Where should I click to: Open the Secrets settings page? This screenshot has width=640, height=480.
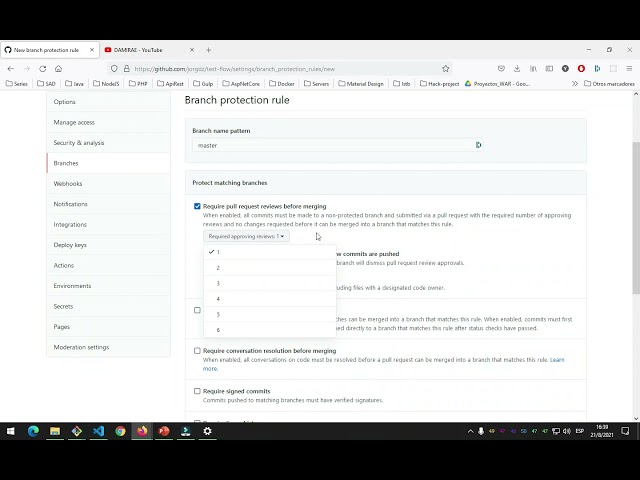click(109, 306)
